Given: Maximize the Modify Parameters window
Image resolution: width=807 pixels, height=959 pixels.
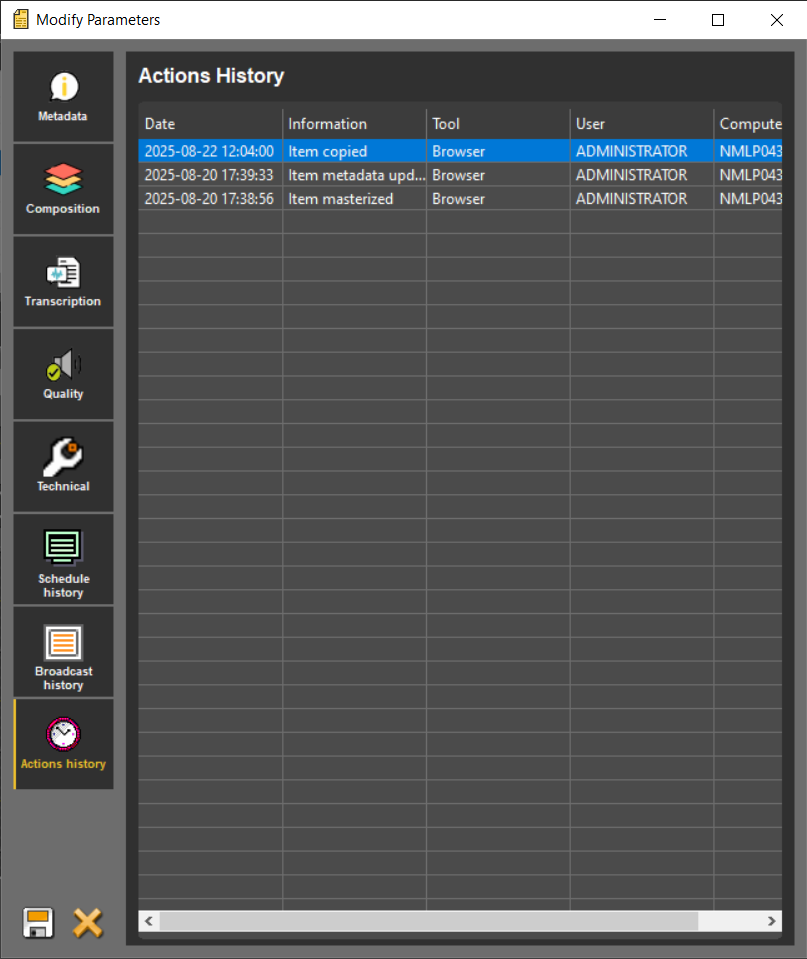Looking at the screenshot, I should point(718,20).
